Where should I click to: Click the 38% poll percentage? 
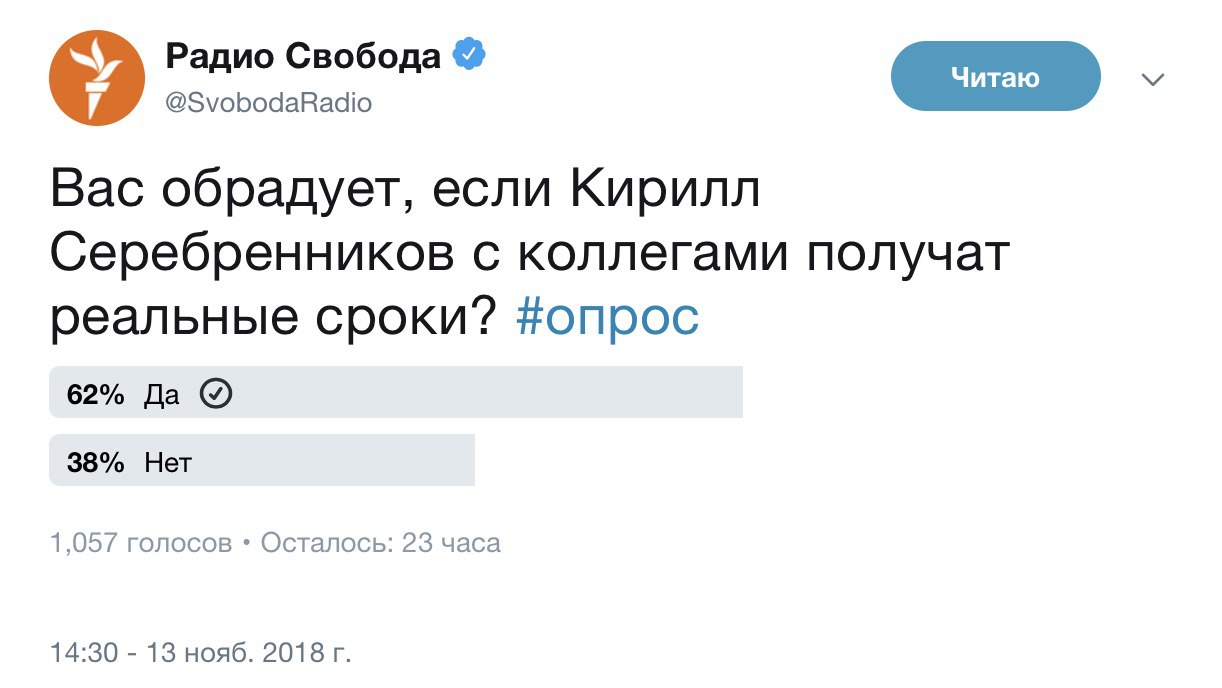point(95,463)
